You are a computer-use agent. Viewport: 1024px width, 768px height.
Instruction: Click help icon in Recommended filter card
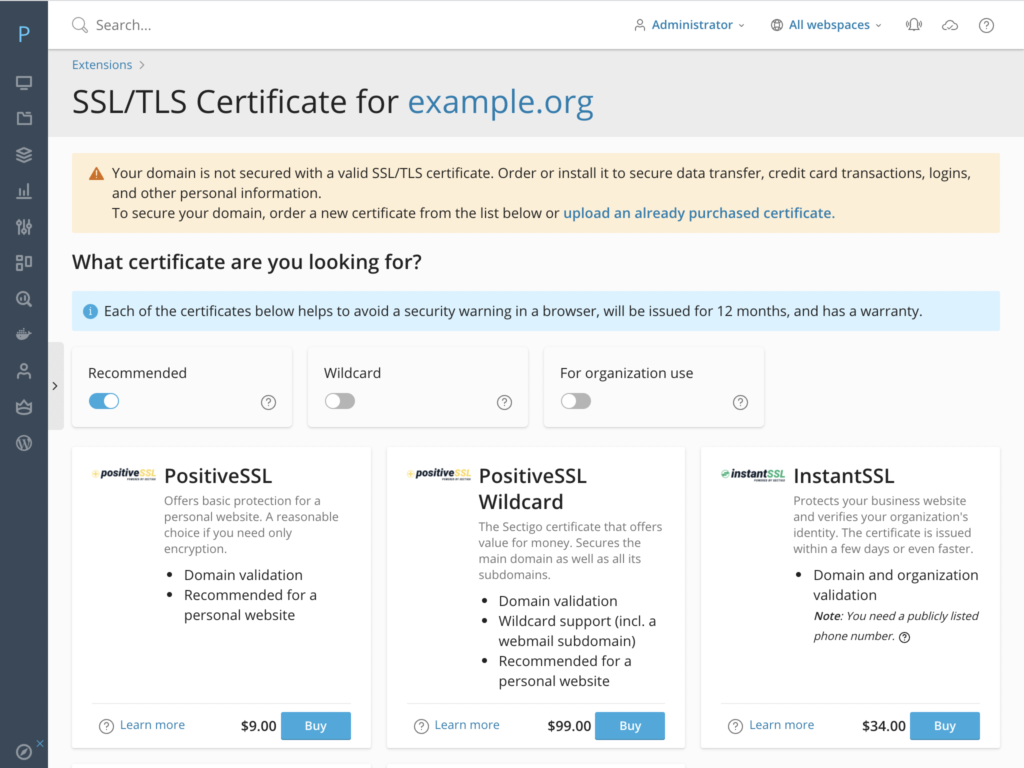click(268, 402)
